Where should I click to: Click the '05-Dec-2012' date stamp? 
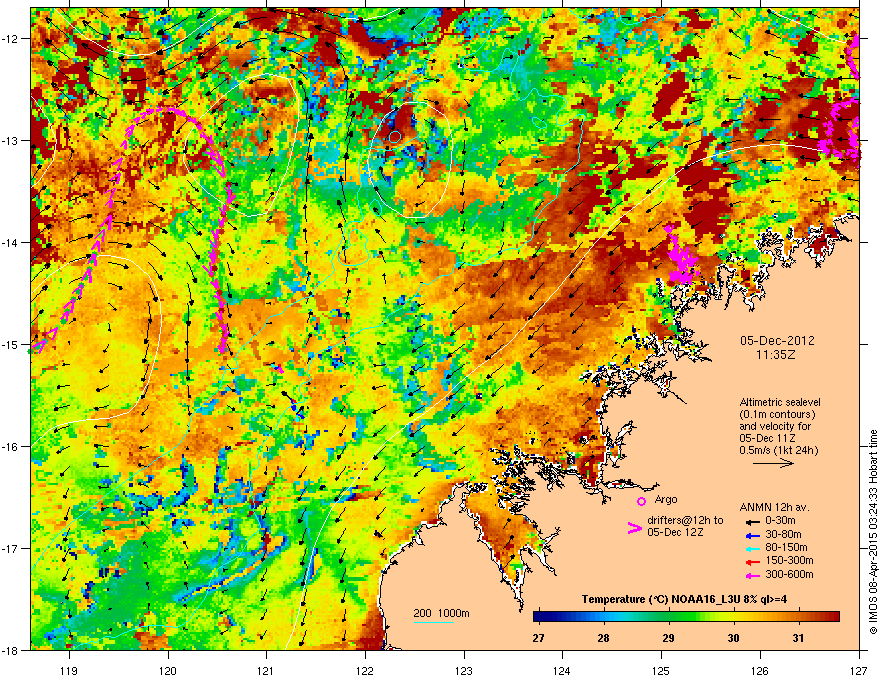[x=777, y=341]
